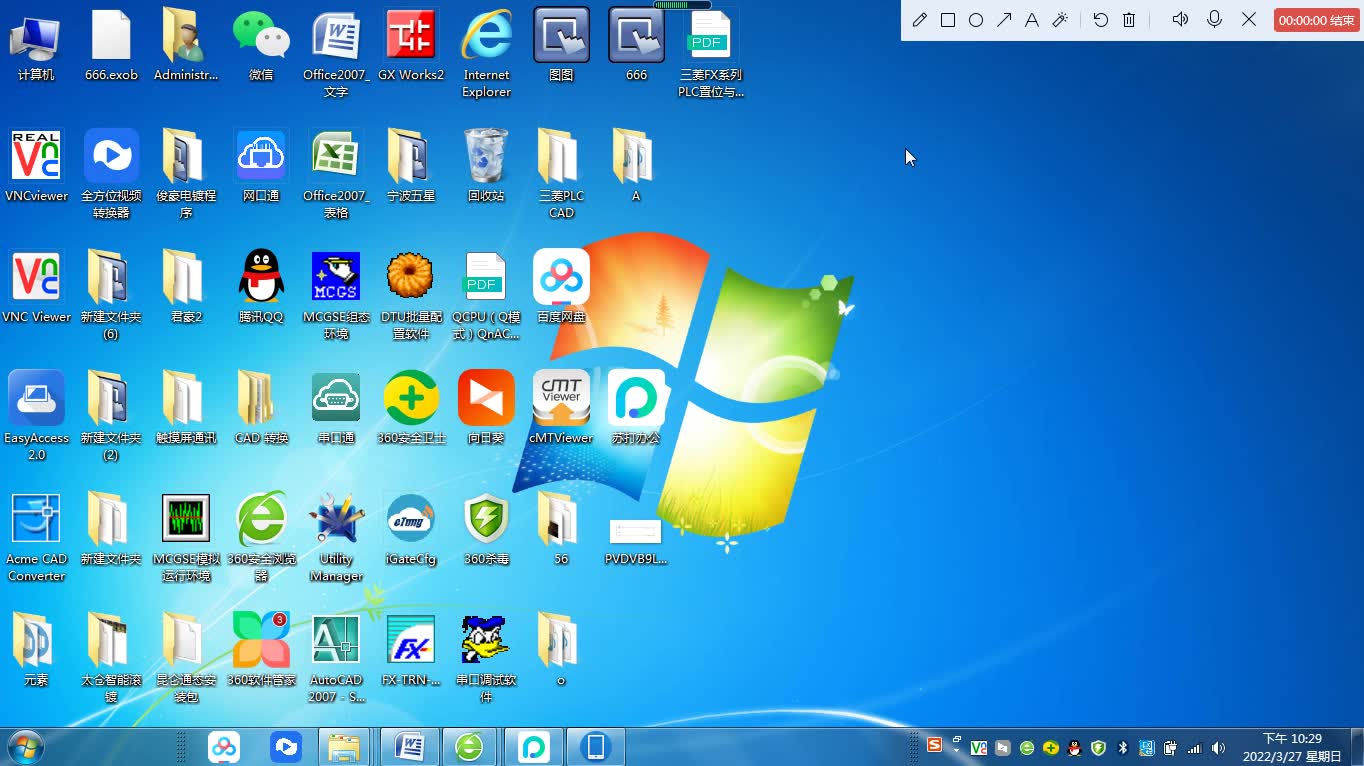
Task: Open the 宁波五星 folder
Action: pos(411,166)
